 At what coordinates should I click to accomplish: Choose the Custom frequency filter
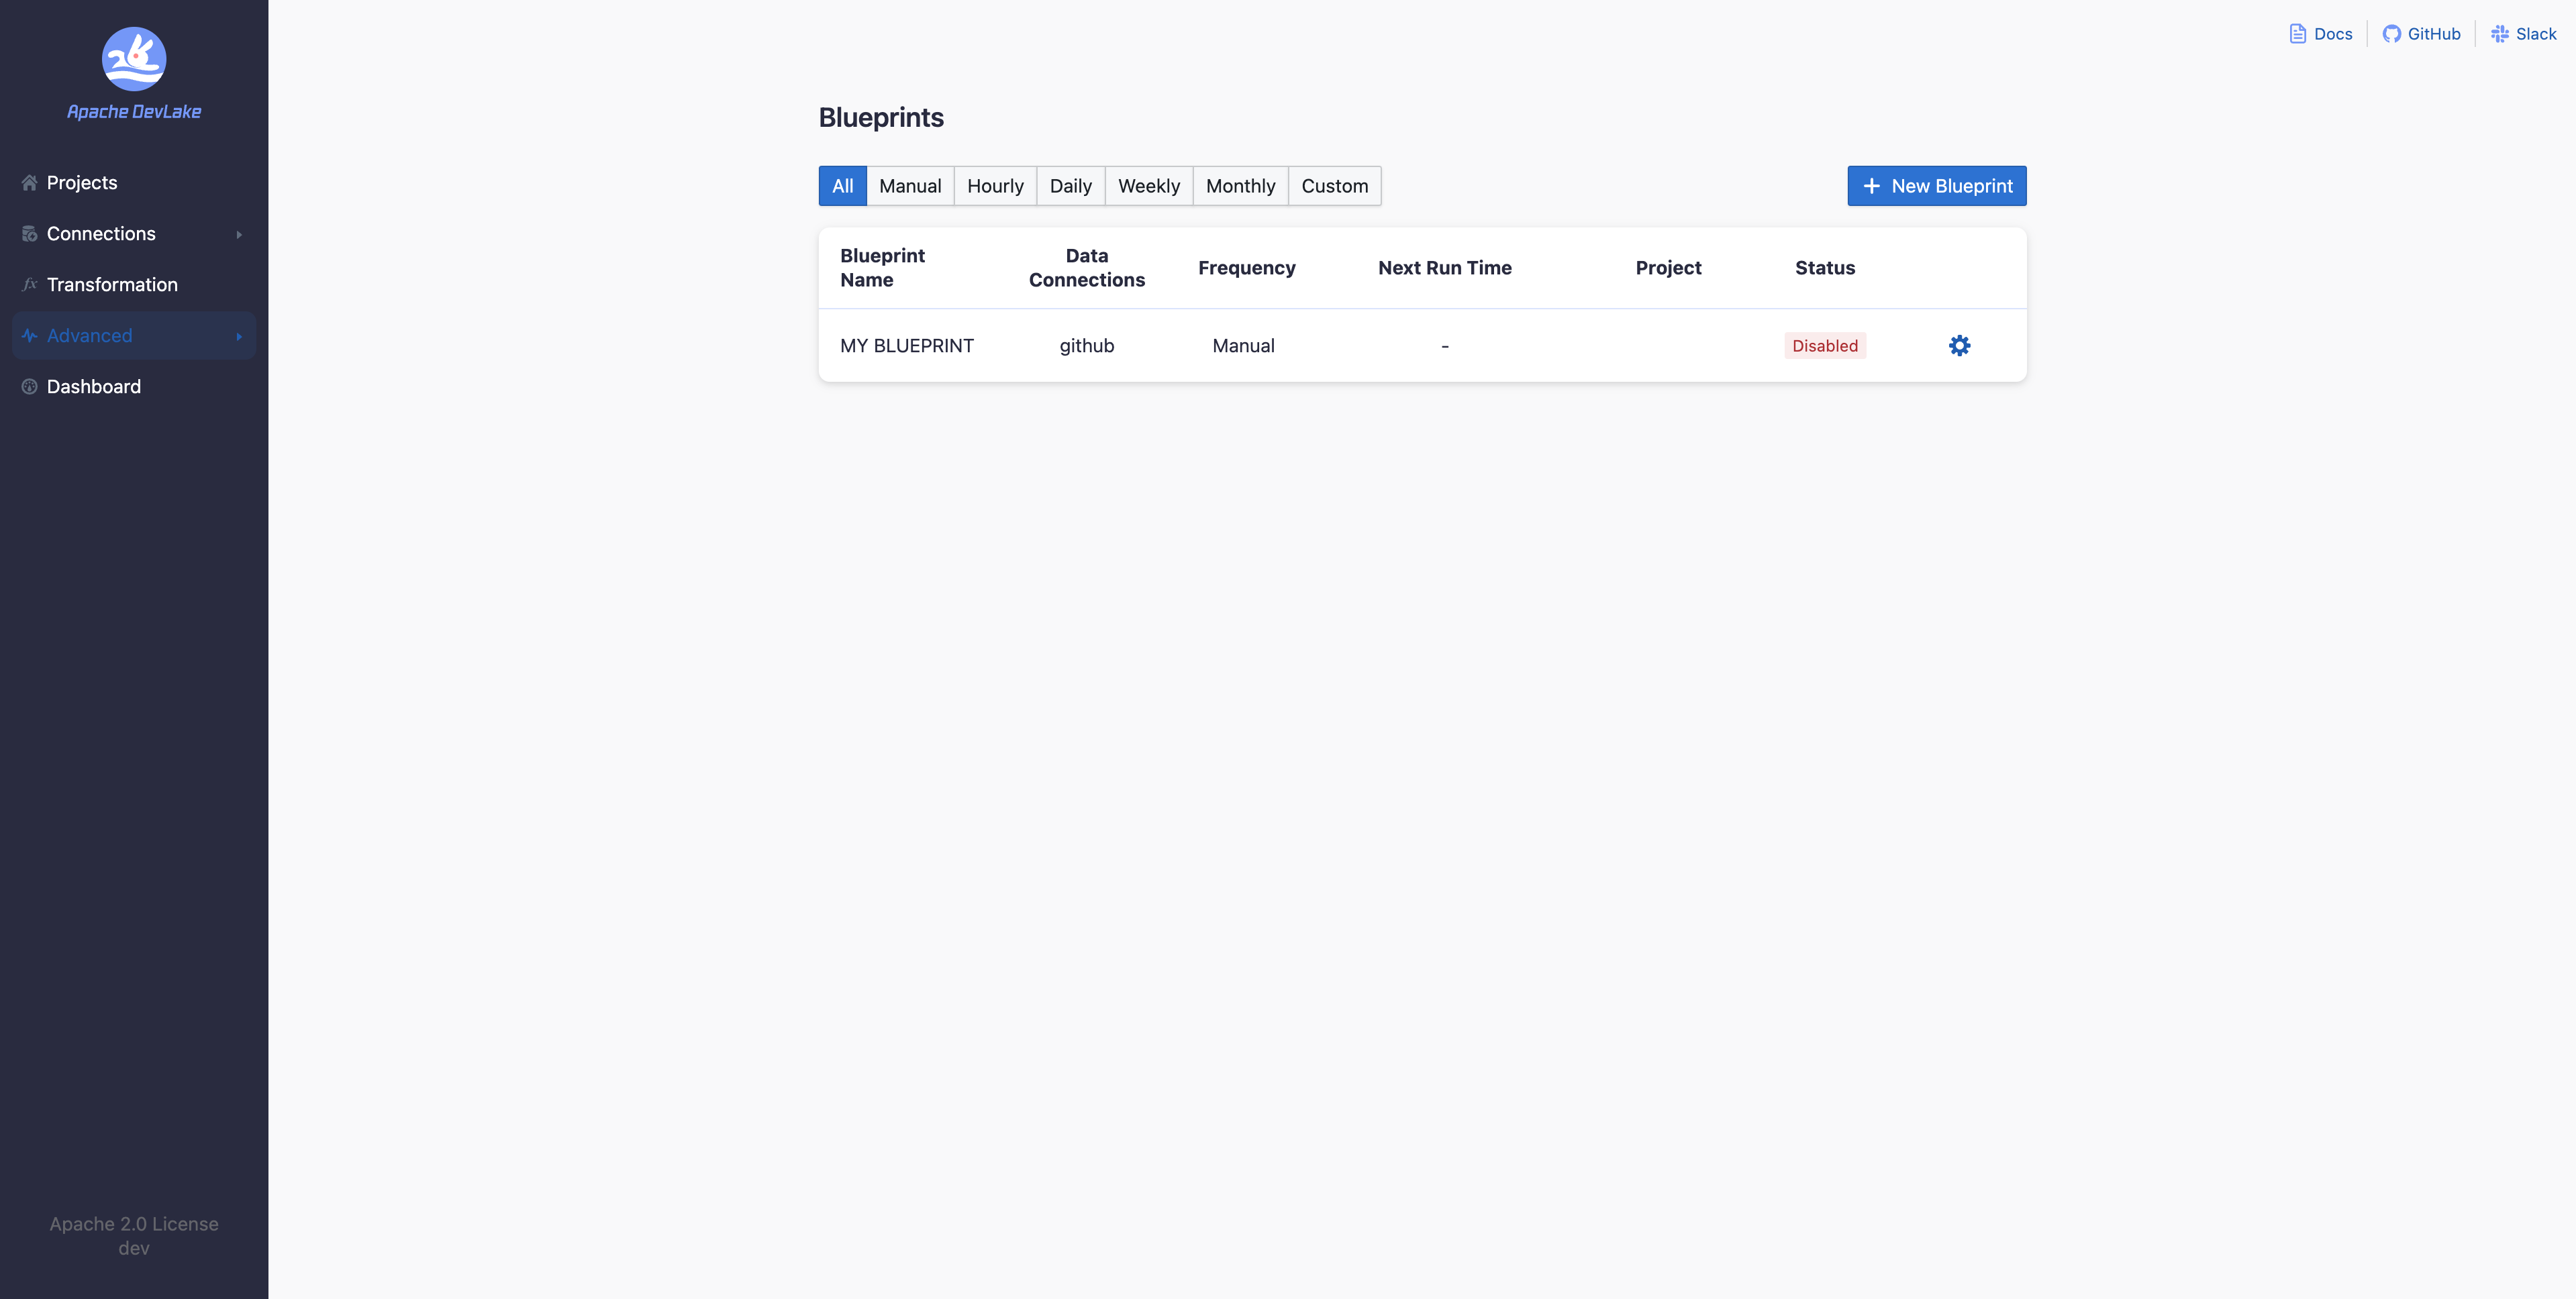coord(1334,186)
